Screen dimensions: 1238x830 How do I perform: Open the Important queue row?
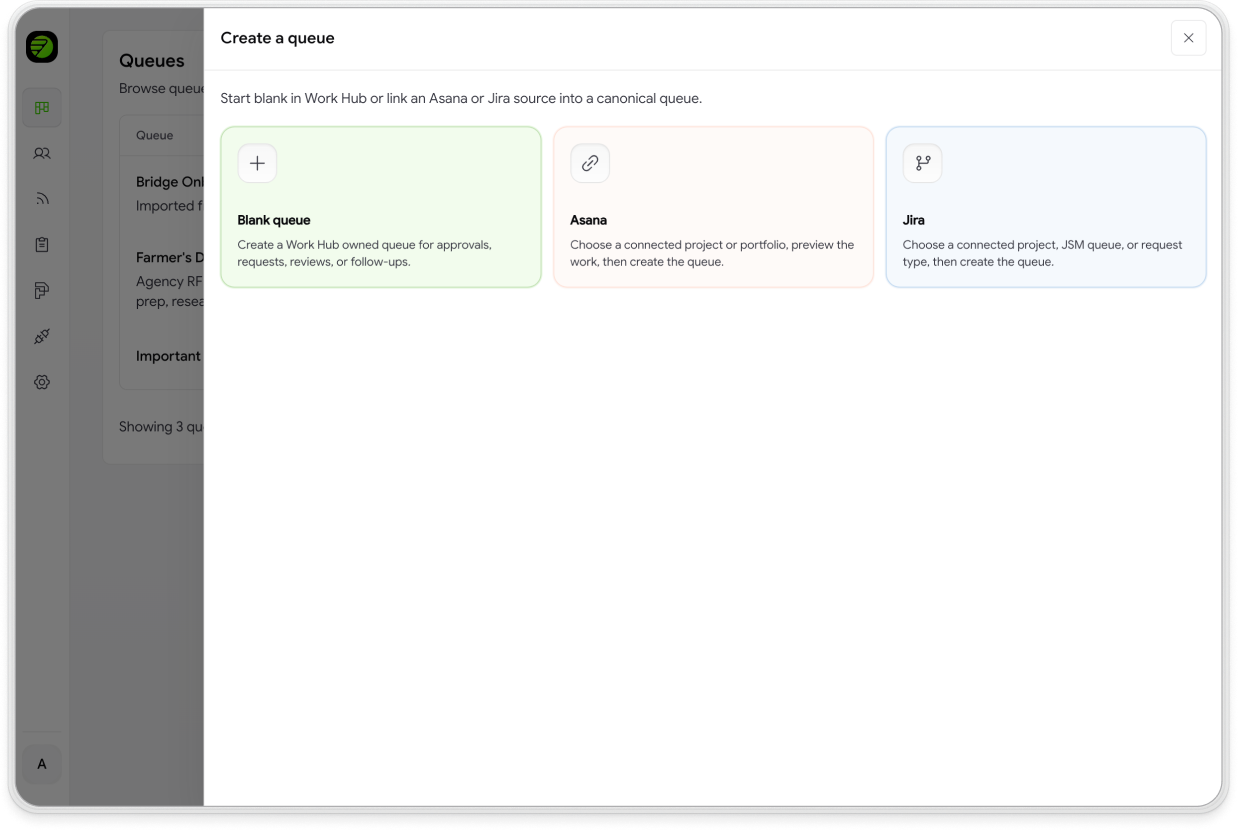coord(162,357)
